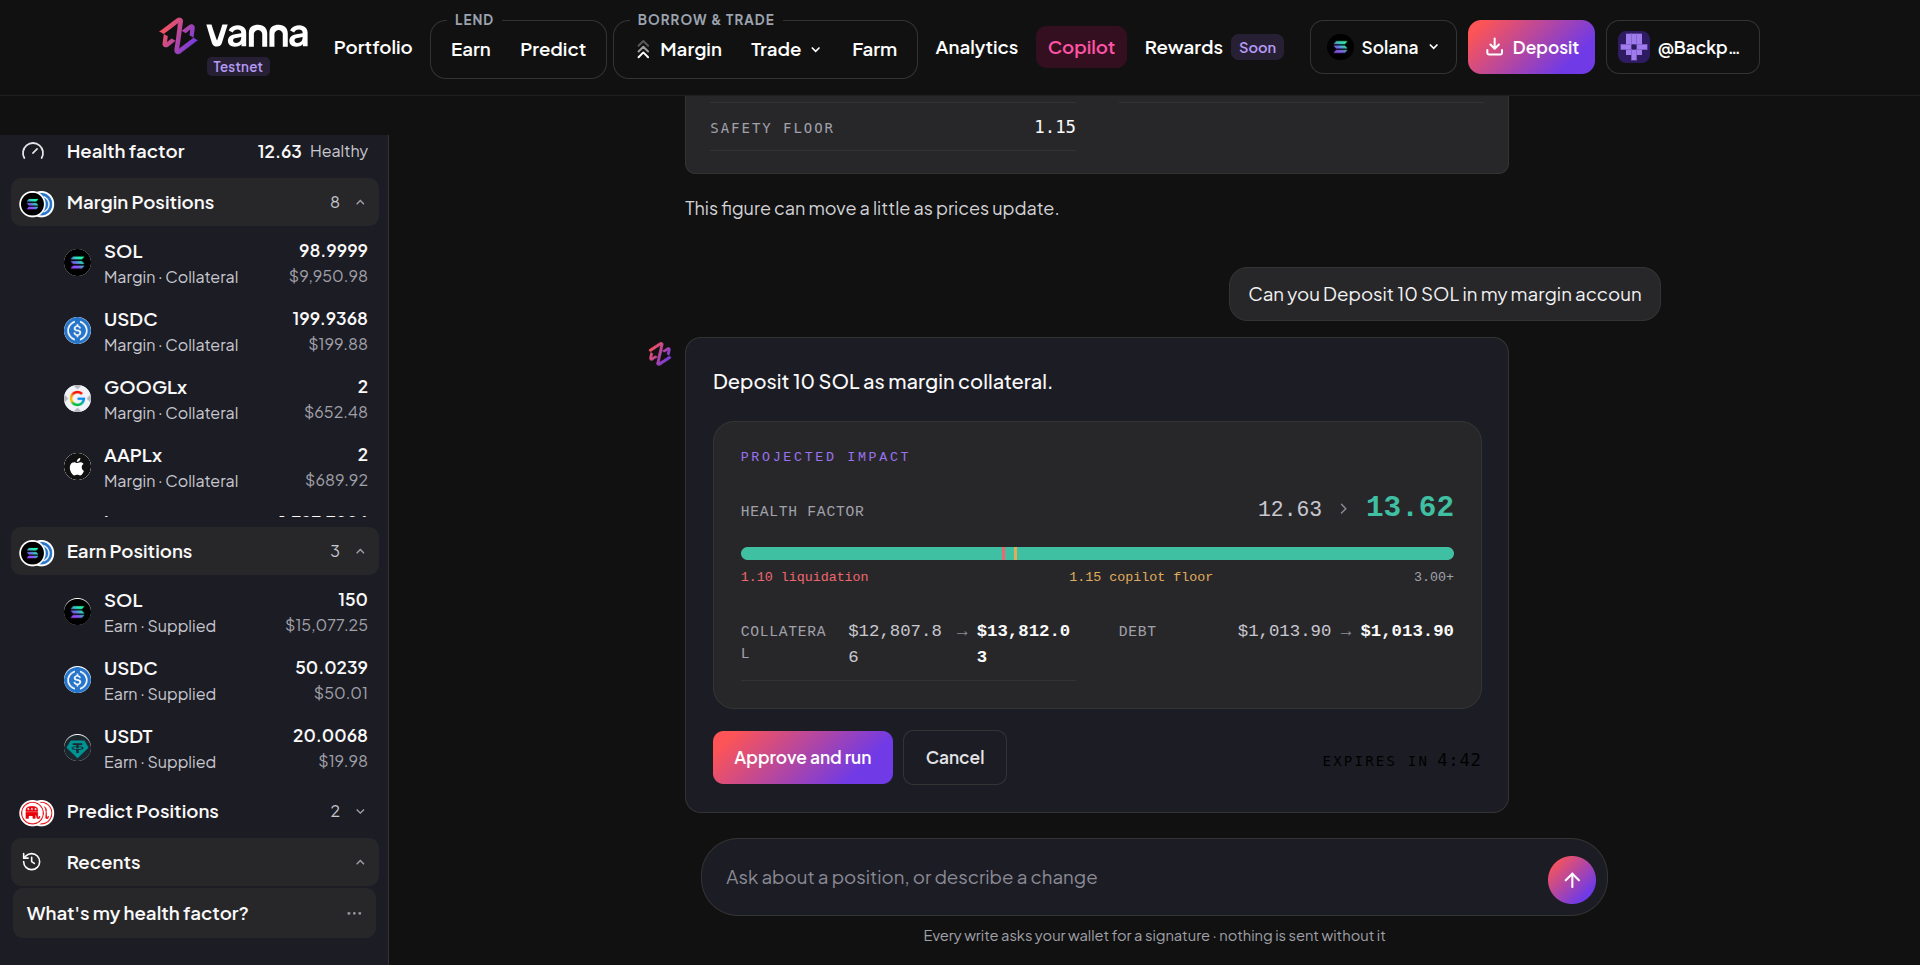Collapse the Recents section chevron
This screenshot has height=965, width=1920.
click(x=360, y=863)
